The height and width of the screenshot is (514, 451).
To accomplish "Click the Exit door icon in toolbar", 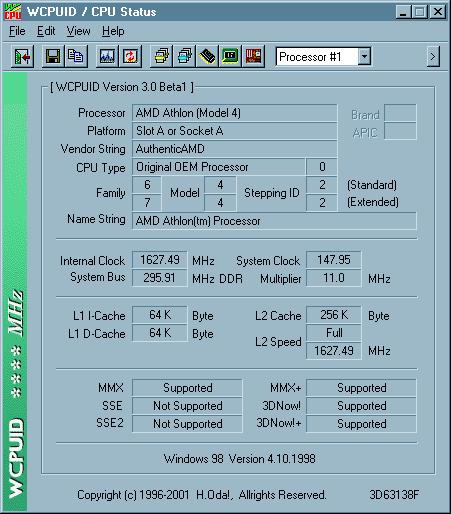I will [22, 56].
